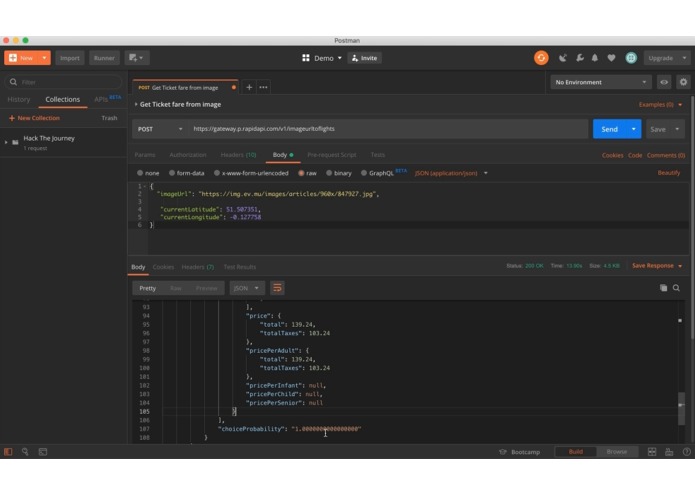Open the No Environment dropdown
Screen dimensions: 695x494
tap(600, 82)
